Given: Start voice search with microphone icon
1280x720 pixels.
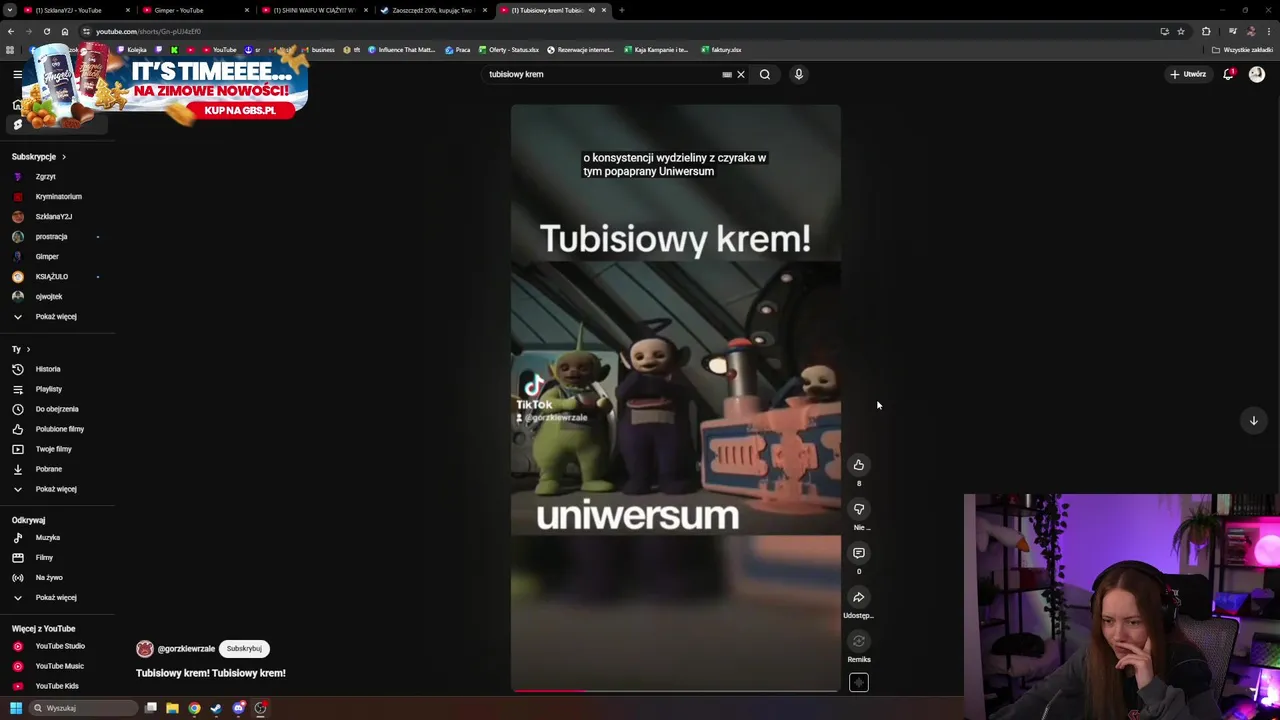Looking at the screenshot, I should coord(798,74).
